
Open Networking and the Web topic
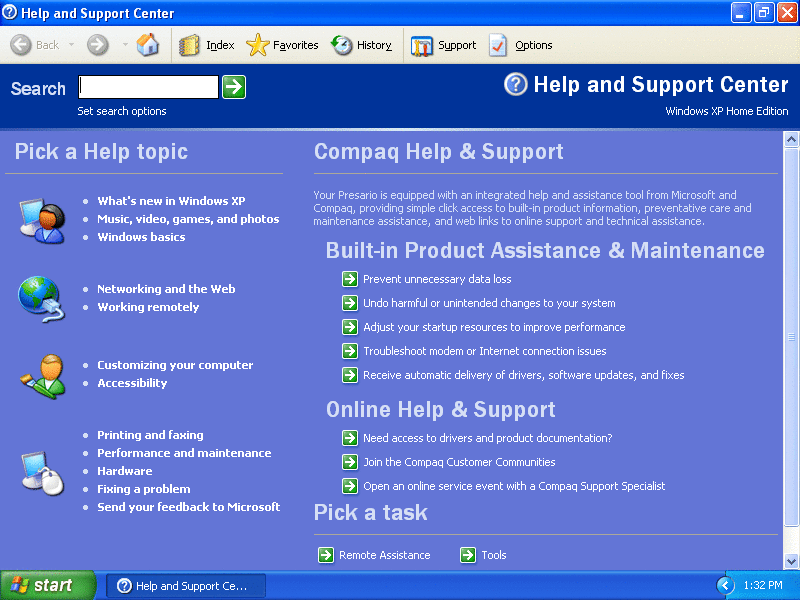click(x=166, y=289)
